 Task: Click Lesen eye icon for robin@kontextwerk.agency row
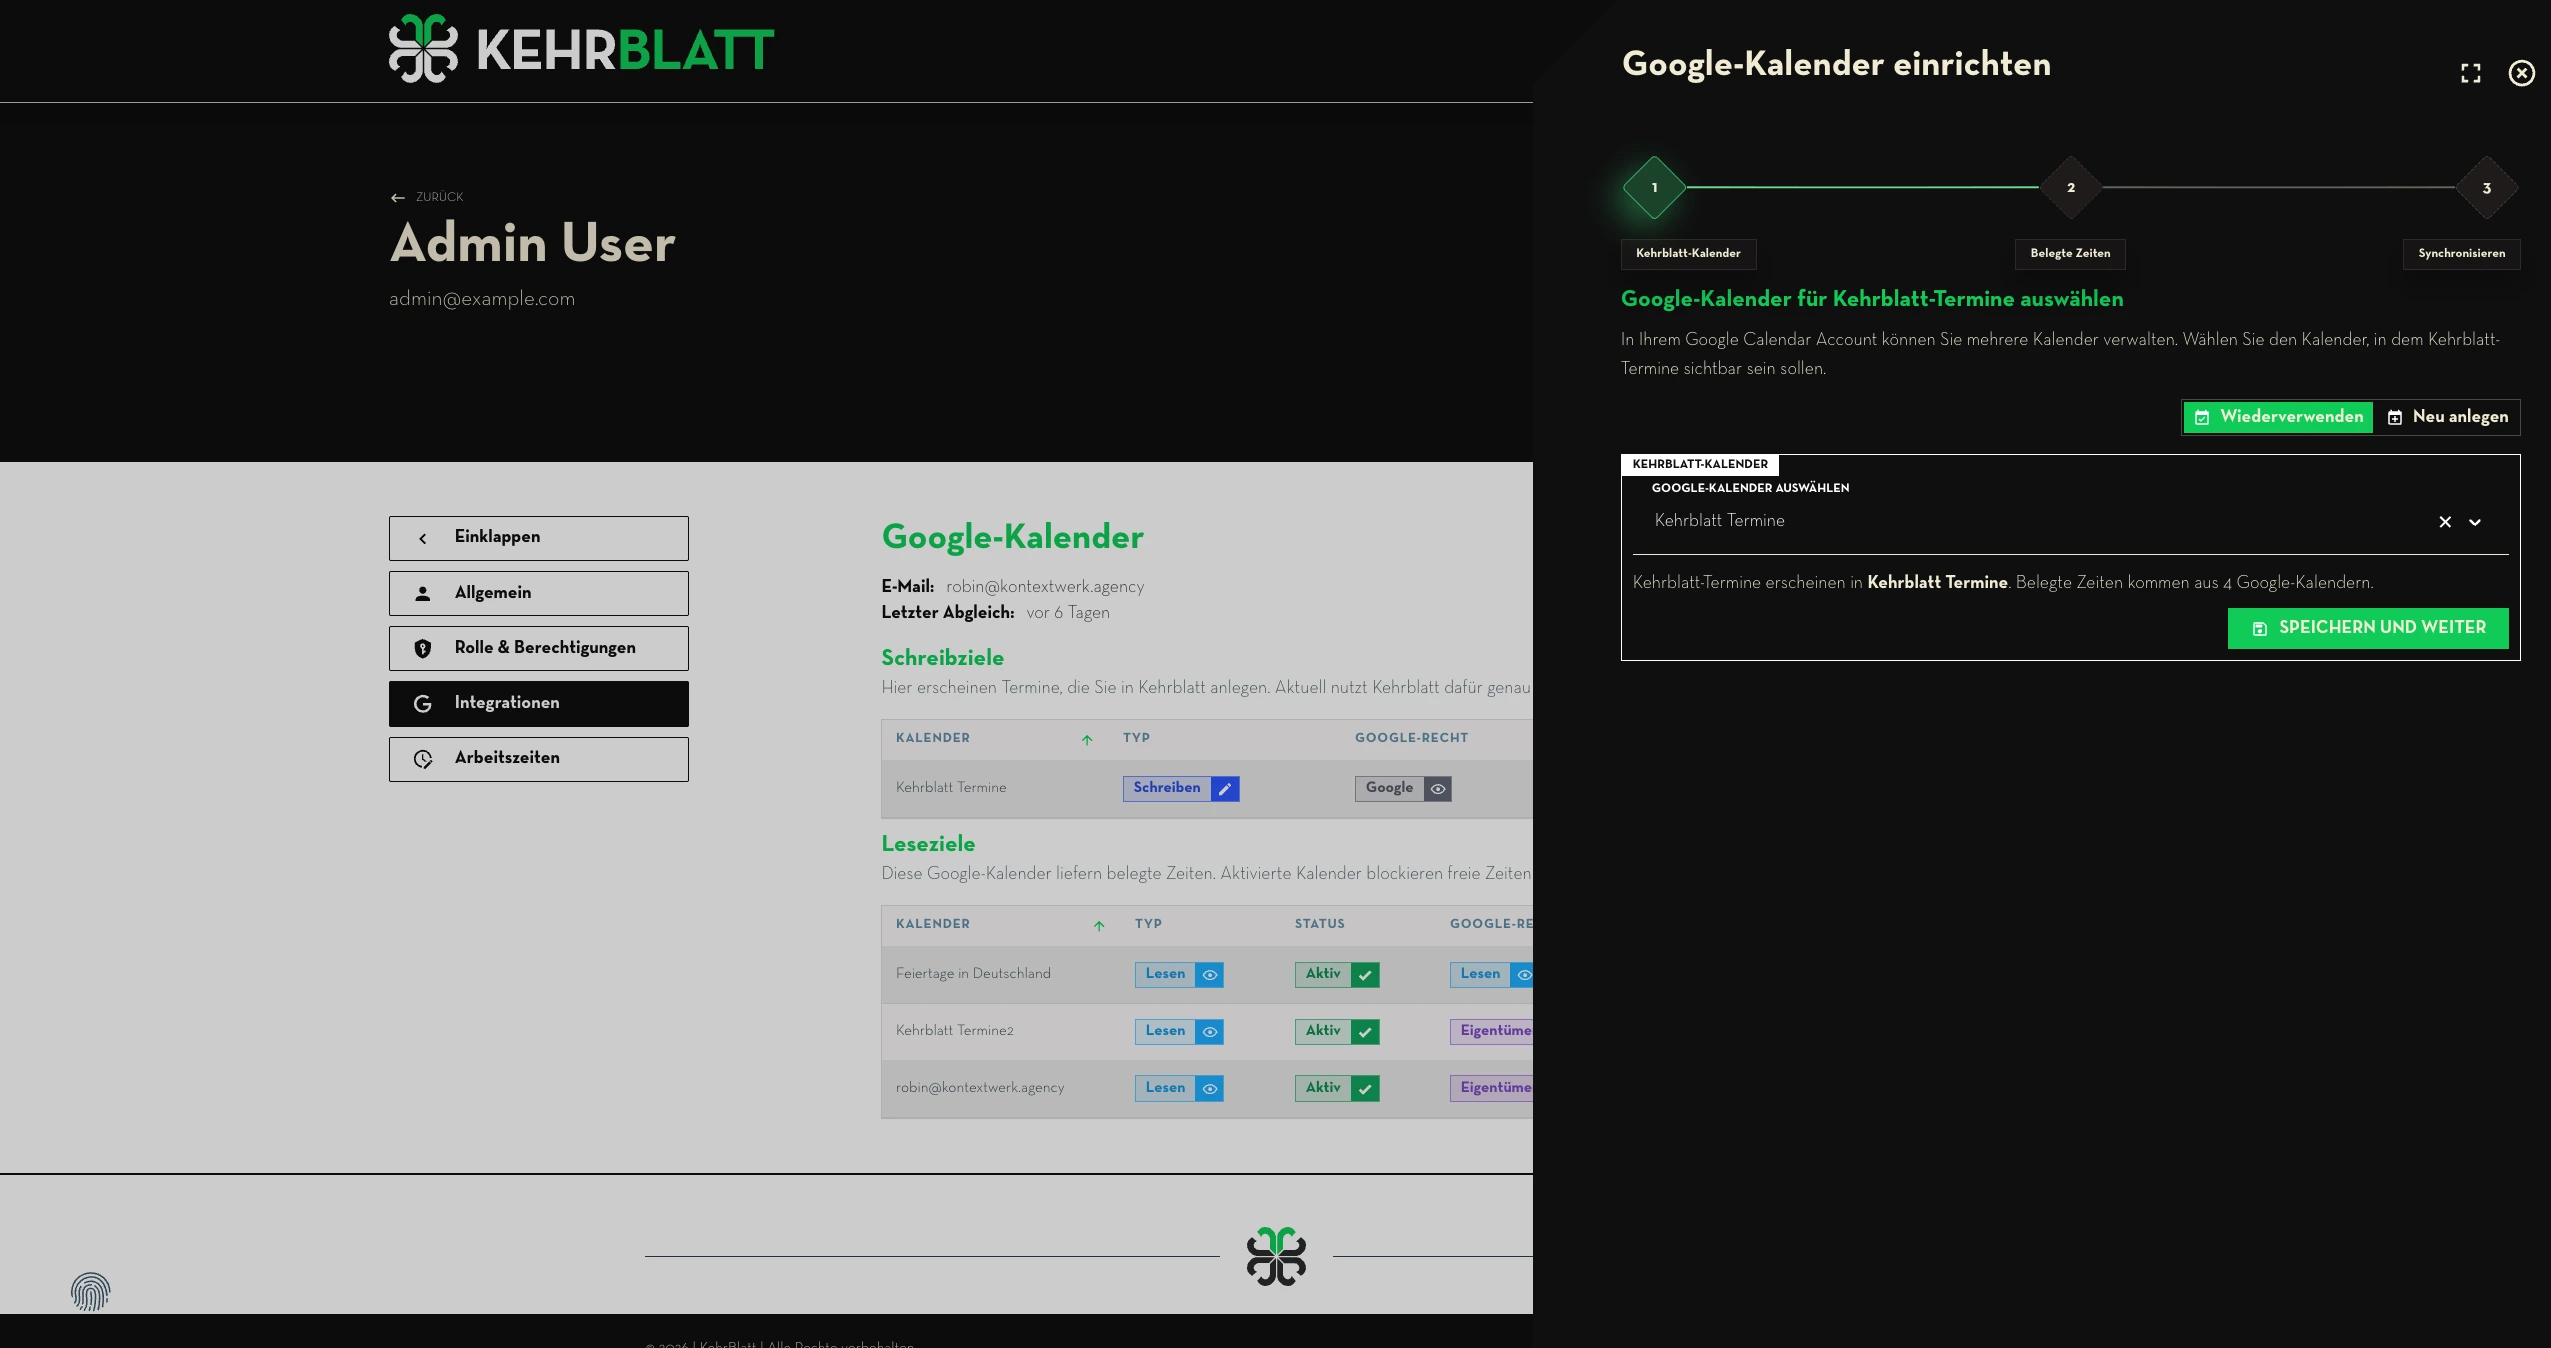coord(1209,1089)
